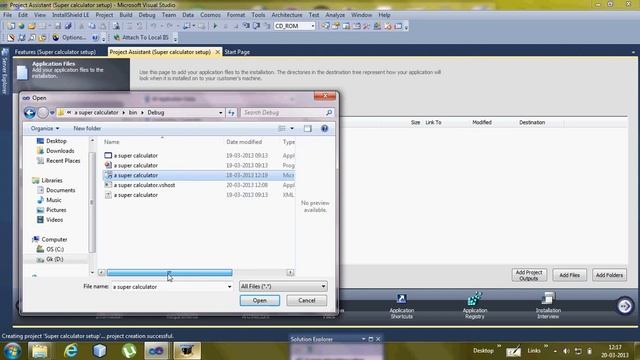Click the next arrow in Project Assistant
Image resolution: width=640 pixels, height=360 pixels.
(624, 306)
